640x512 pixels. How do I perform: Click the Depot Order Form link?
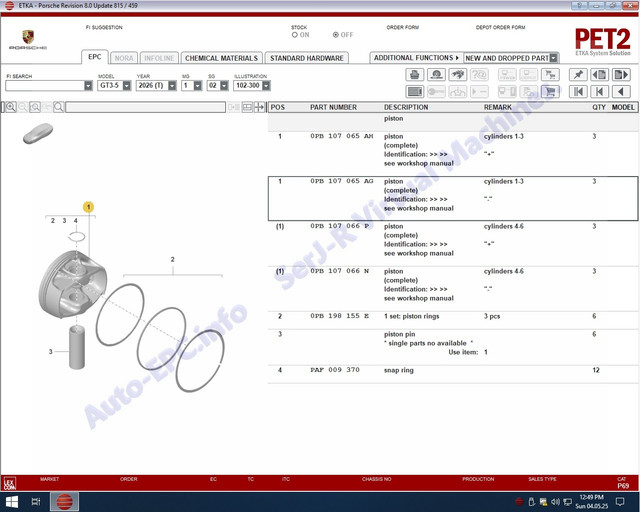501,27
